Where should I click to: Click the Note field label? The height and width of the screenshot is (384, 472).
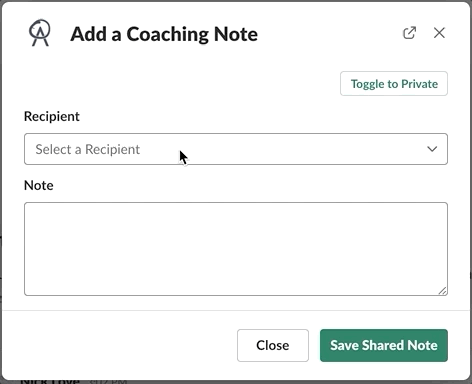39,185
